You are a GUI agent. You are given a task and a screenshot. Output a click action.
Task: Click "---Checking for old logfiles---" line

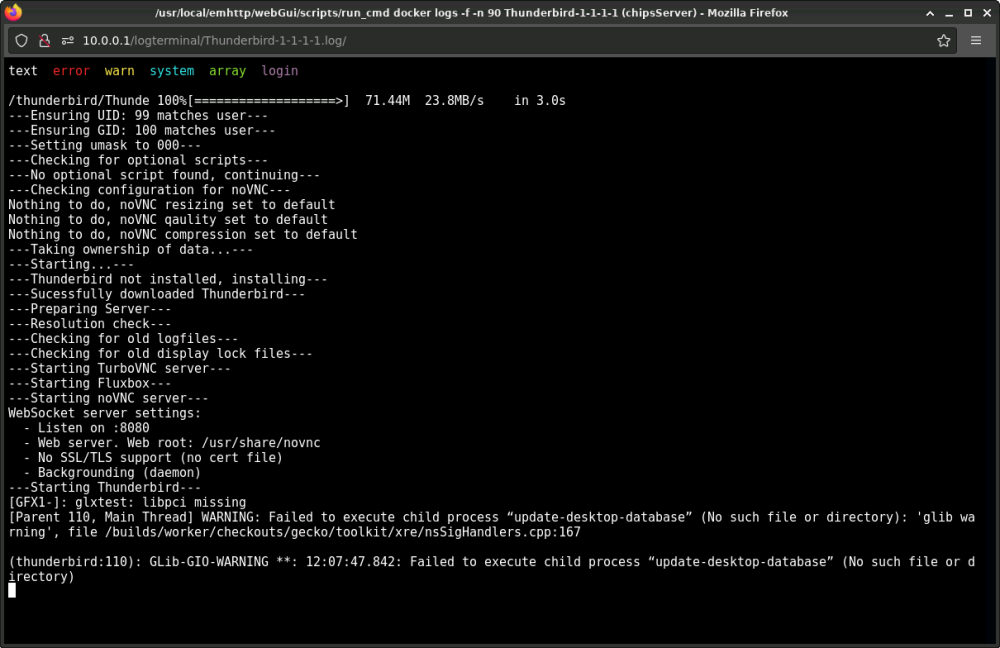(123, 339)
